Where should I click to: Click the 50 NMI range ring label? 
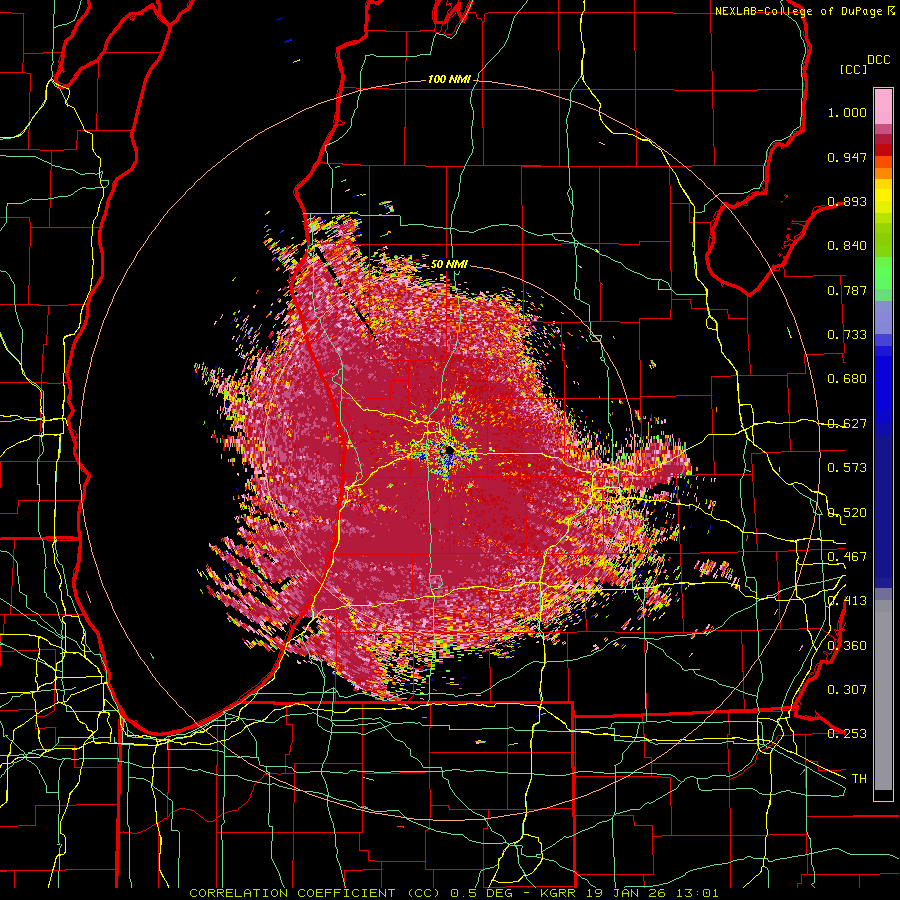(449, 264)
